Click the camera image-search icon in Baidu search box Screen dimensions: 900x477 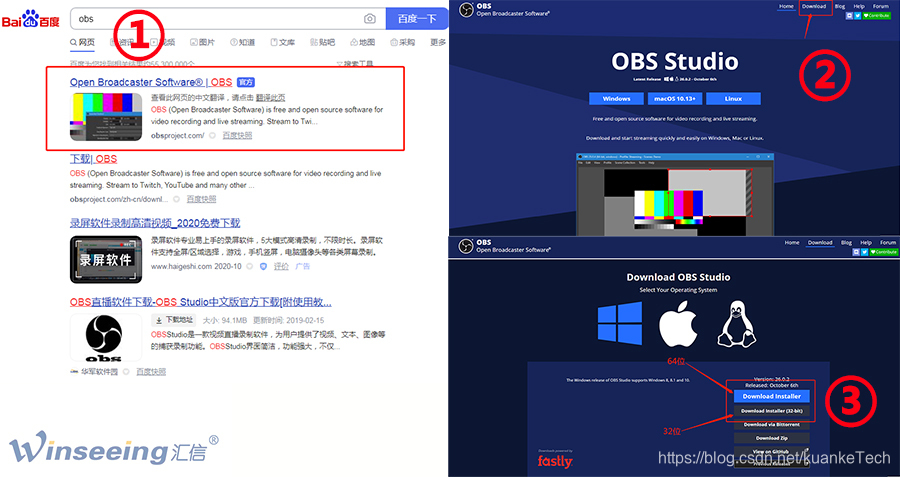click(370, 19)
